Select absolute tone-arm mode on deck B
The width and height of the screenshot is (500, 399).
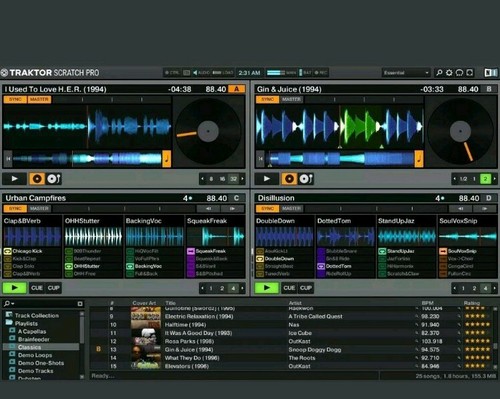tap(306, 179)
